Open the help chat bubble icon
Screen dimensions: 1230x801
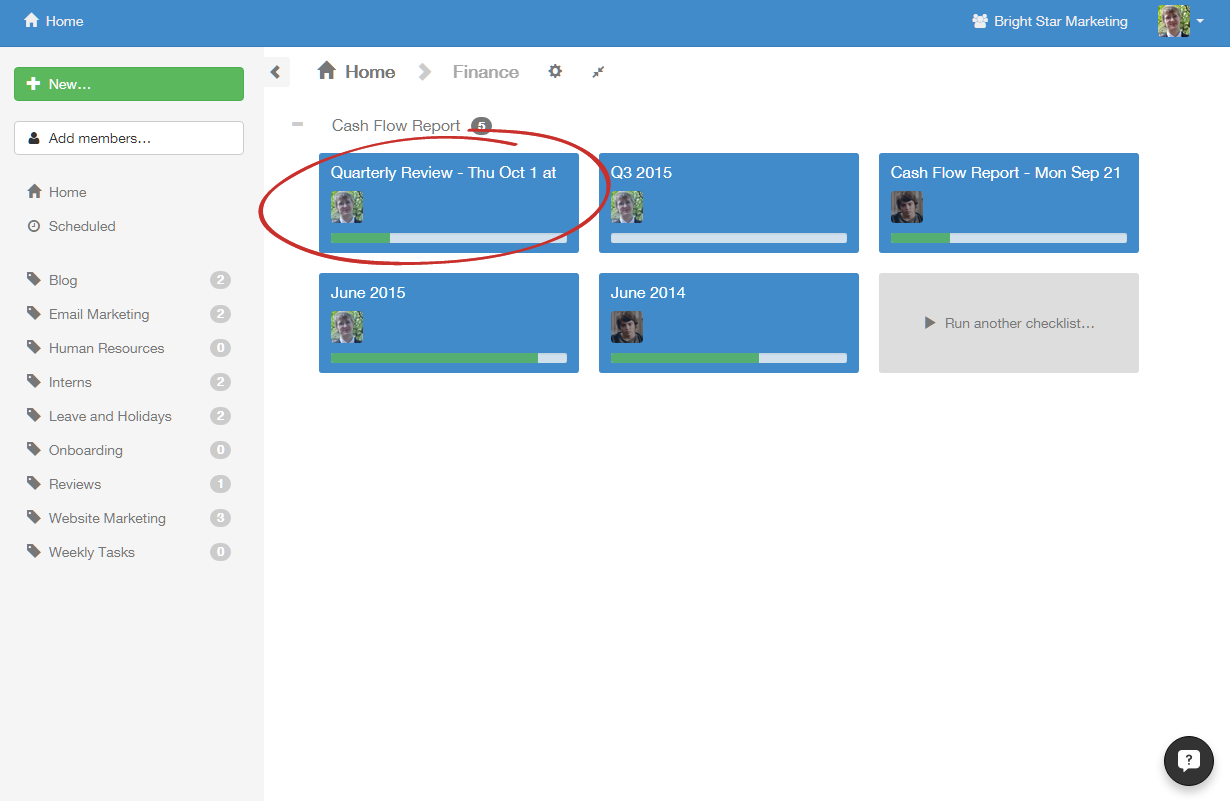coord(1188,760)
